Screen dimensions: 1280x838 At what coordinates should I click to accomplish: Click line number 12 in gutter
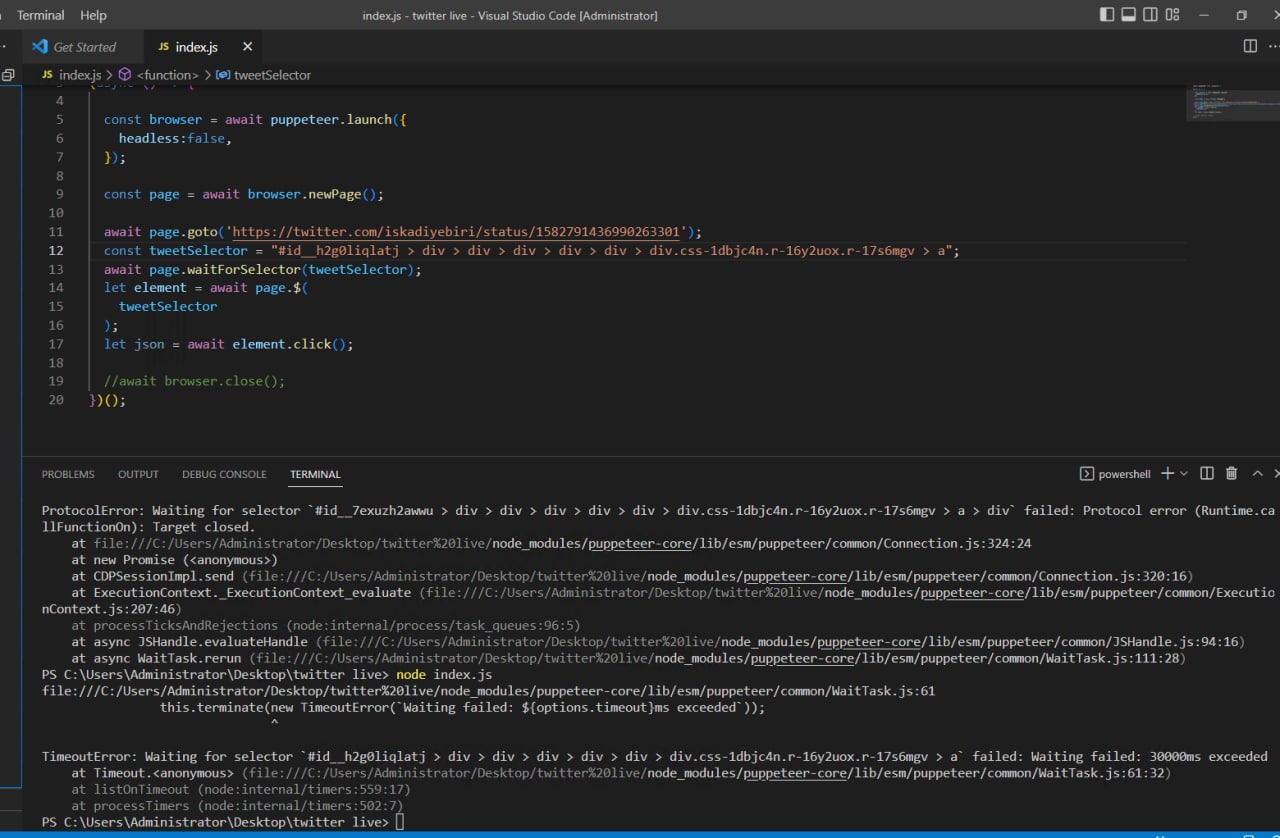[x=55, y=251]
